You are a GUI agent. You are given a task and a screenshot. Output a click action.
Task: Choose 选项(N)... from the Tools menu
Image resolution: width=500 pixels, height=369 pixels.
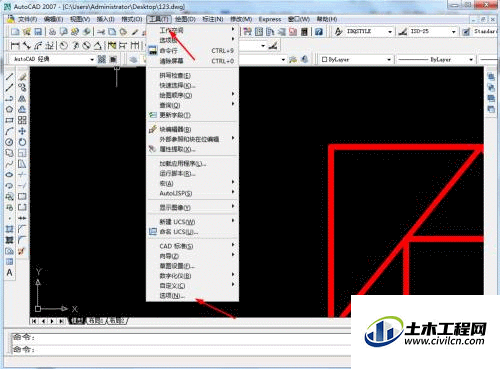[193, 296]
